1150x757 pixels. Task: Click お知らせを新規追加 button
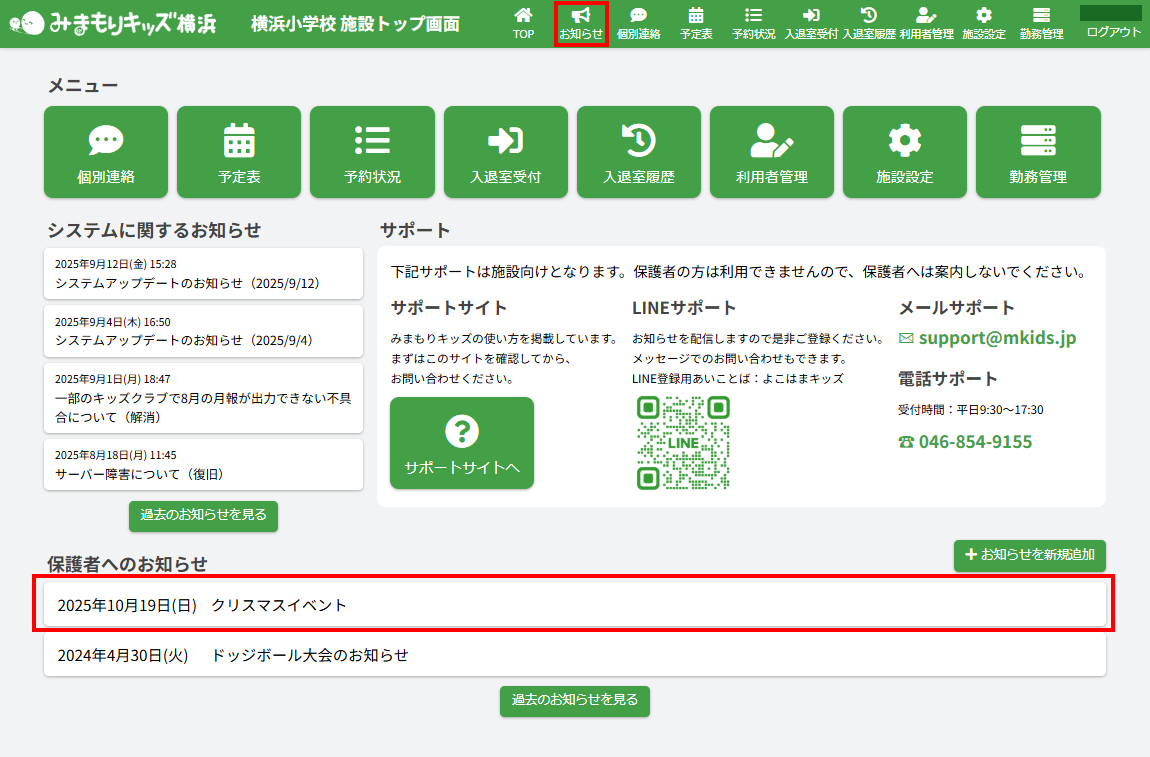(x=1029, y=555)
